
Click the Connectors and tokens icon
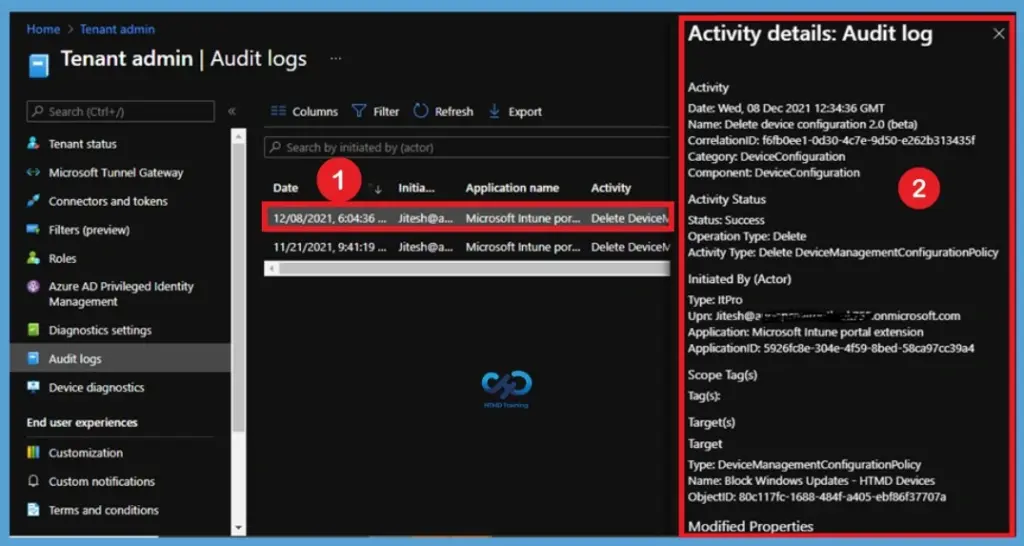point(33,201)
